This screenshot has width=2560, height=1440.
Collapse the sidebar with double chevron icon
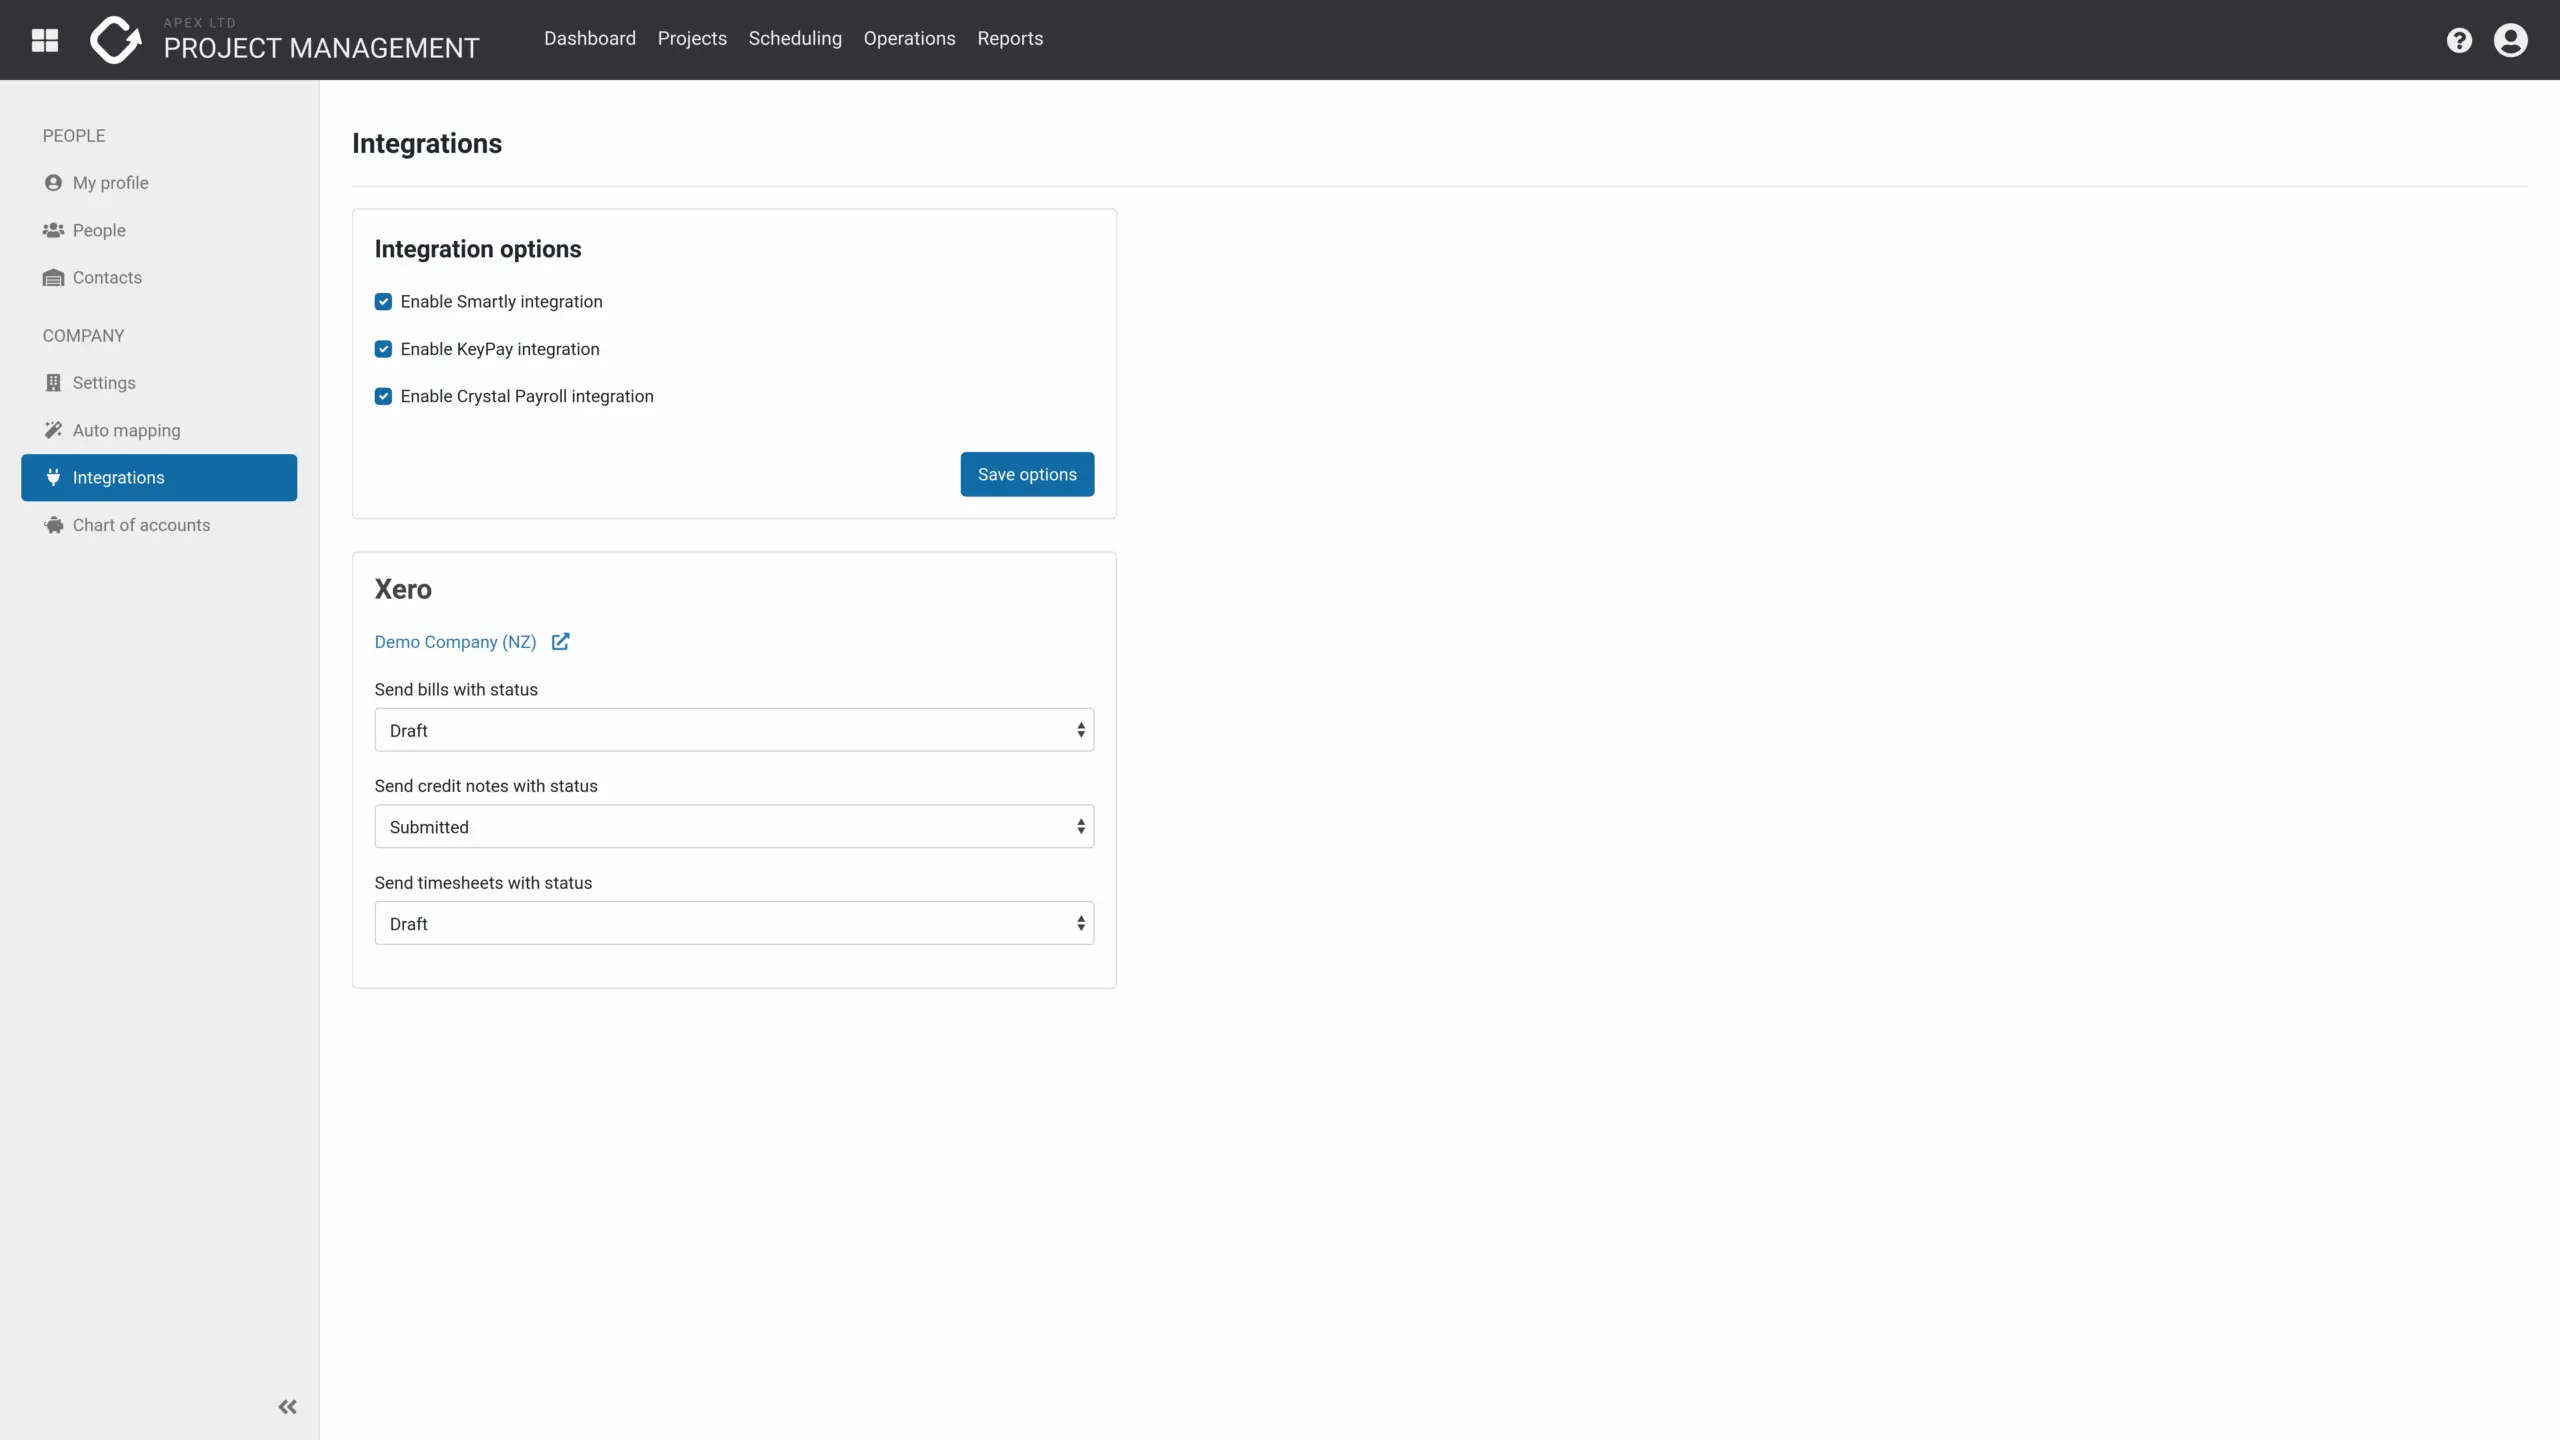[287, 1407]
